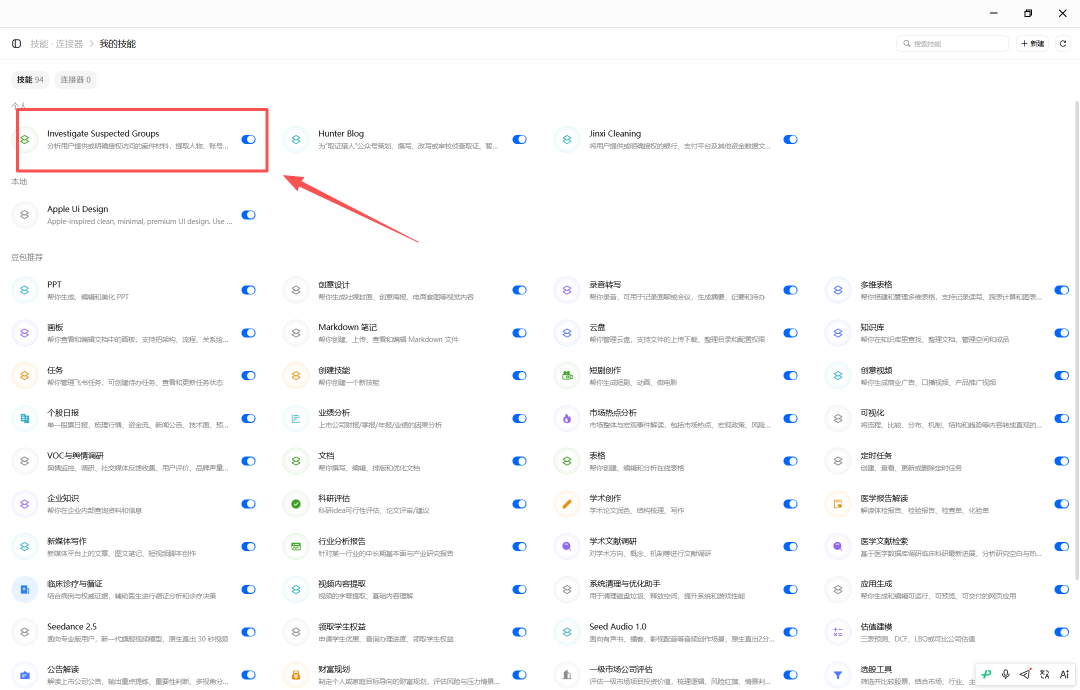This screenshot has width=1080, height=690.
Task: Click the translate icon in floating toolbar
Action: tap(1044, 674)
